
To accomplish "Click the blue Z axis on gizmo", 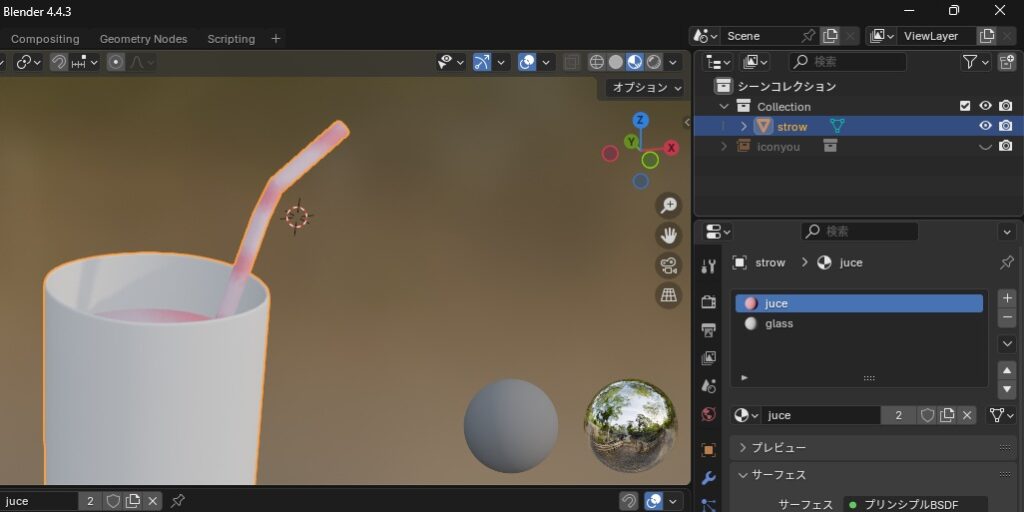I will 641,120.
